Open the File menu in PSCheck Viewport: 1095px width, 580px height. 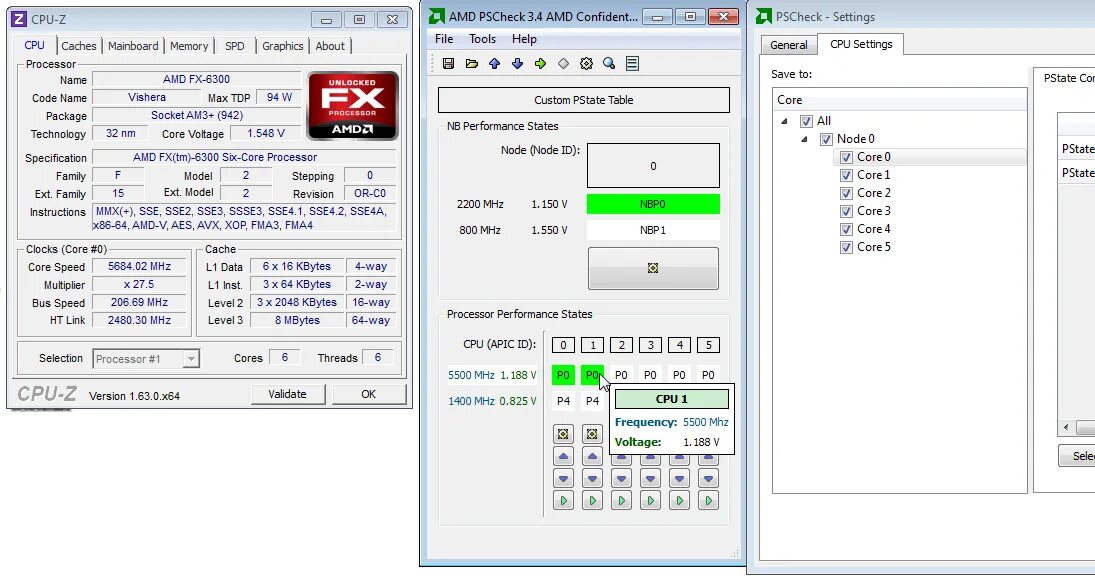(x=444, y=39)
